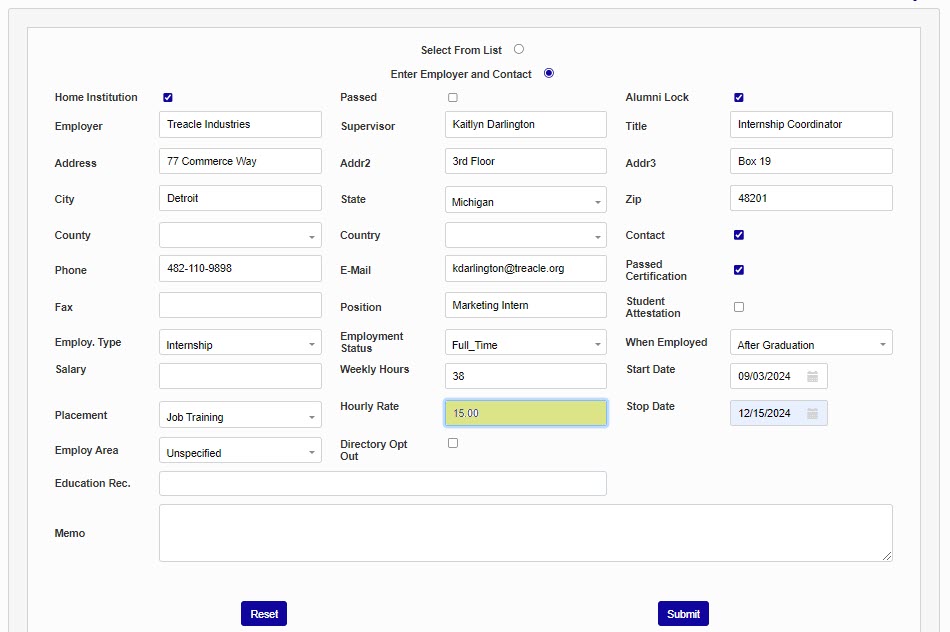The width and height of the screenshot is (950, 632).
Task: Click into the Memo text area
Action: pyautogui.click(x=525, y=533)
